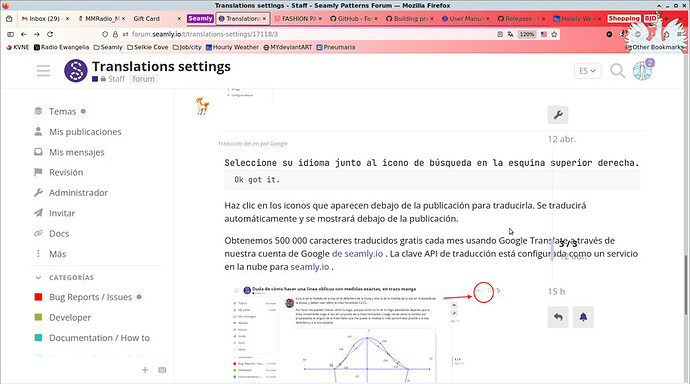
Task: Open the Hourly Weather bookmark
Action: 232,47
